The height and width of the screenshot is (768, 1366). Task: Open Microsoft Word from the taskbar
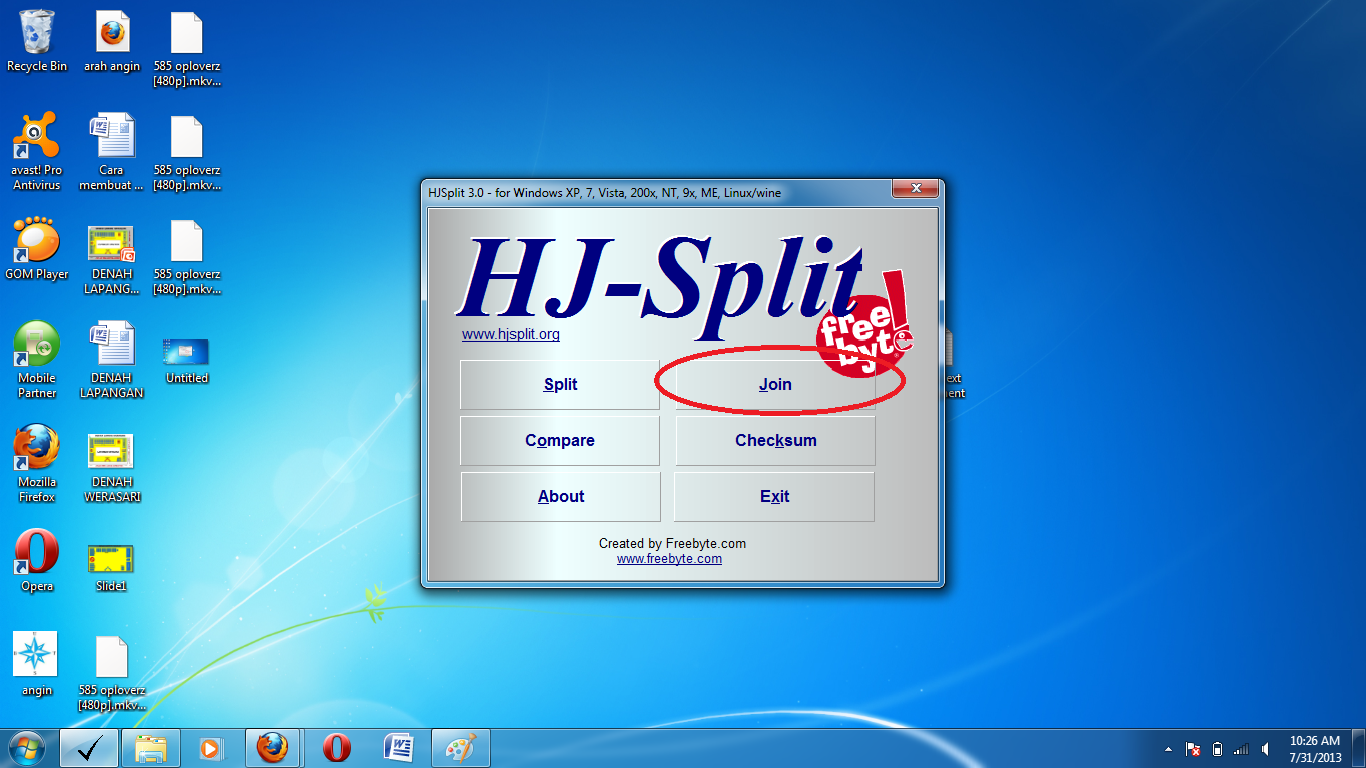(399, 748)
